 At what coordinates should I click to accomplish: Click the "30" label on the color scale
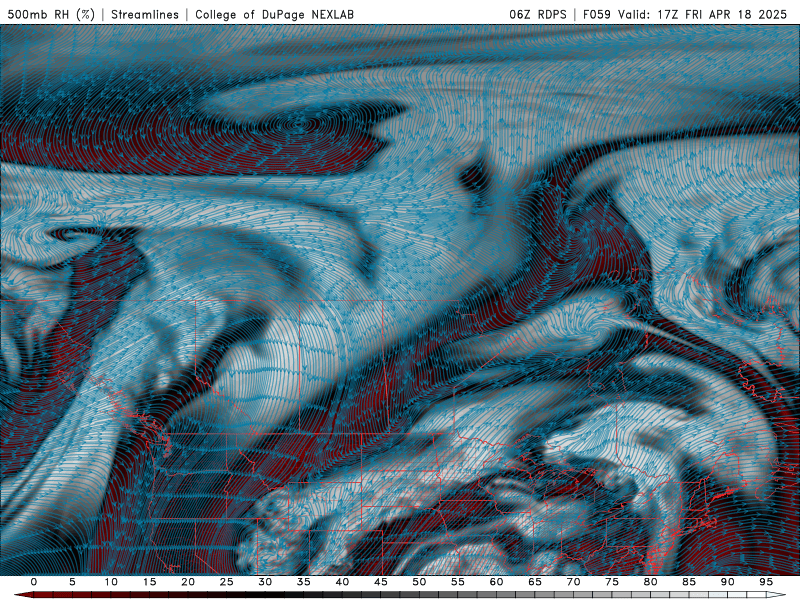tap(265, 582)
